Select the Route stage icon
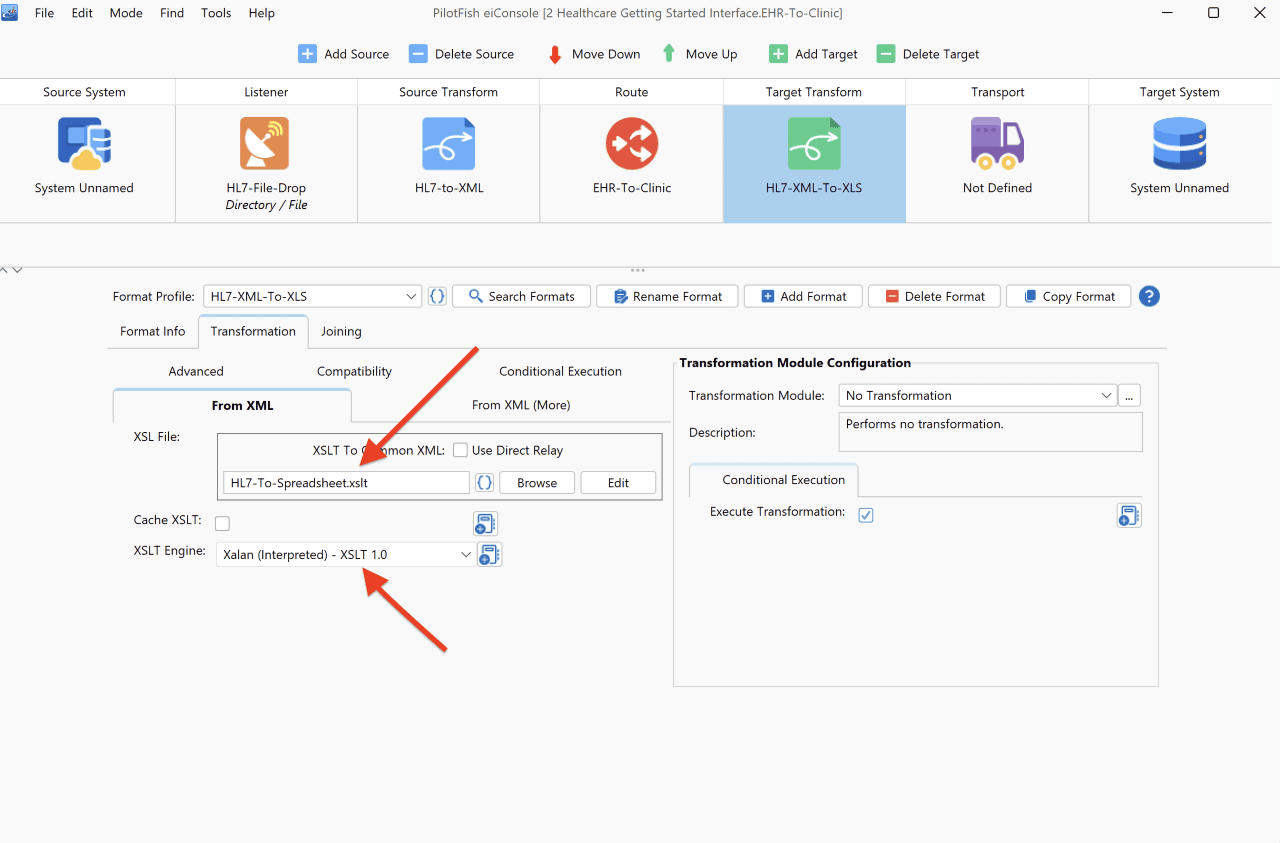 (631, 143)
